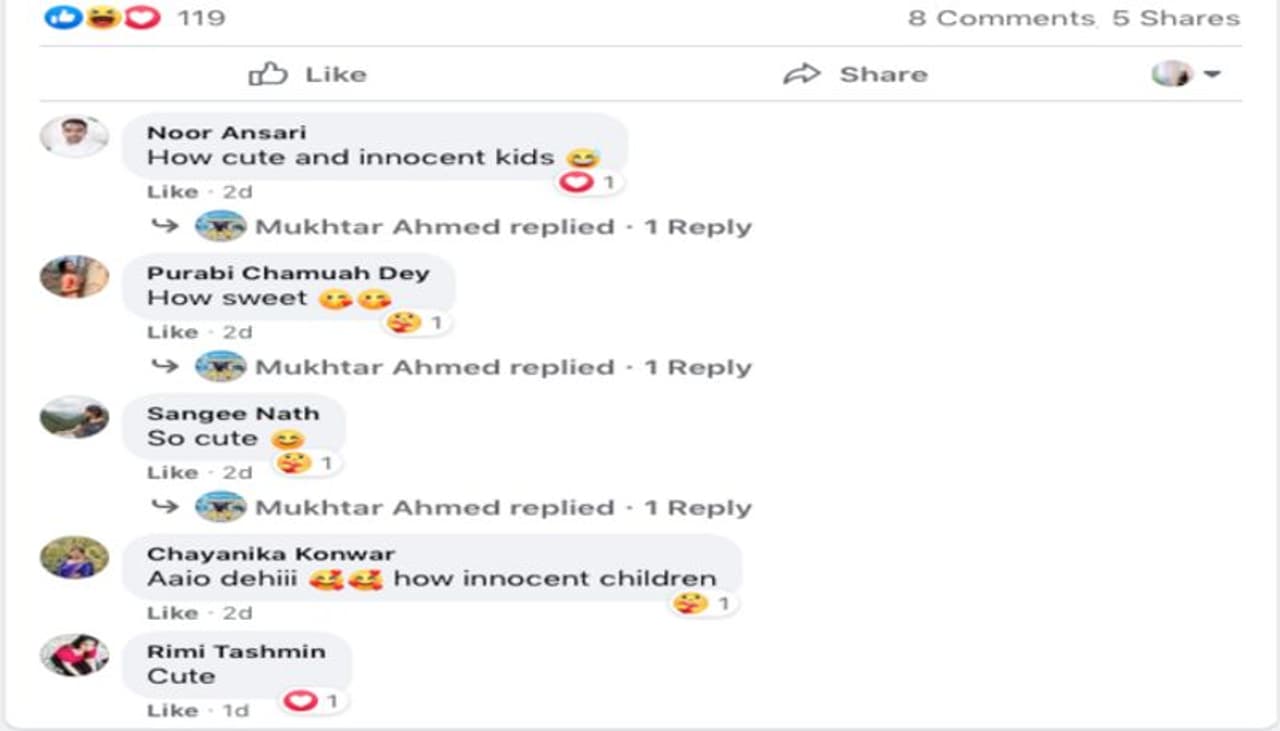The image size is (1280, 731).
Task: Click reaction badge on Sangee Nath's comment
Action: point(294,463)
